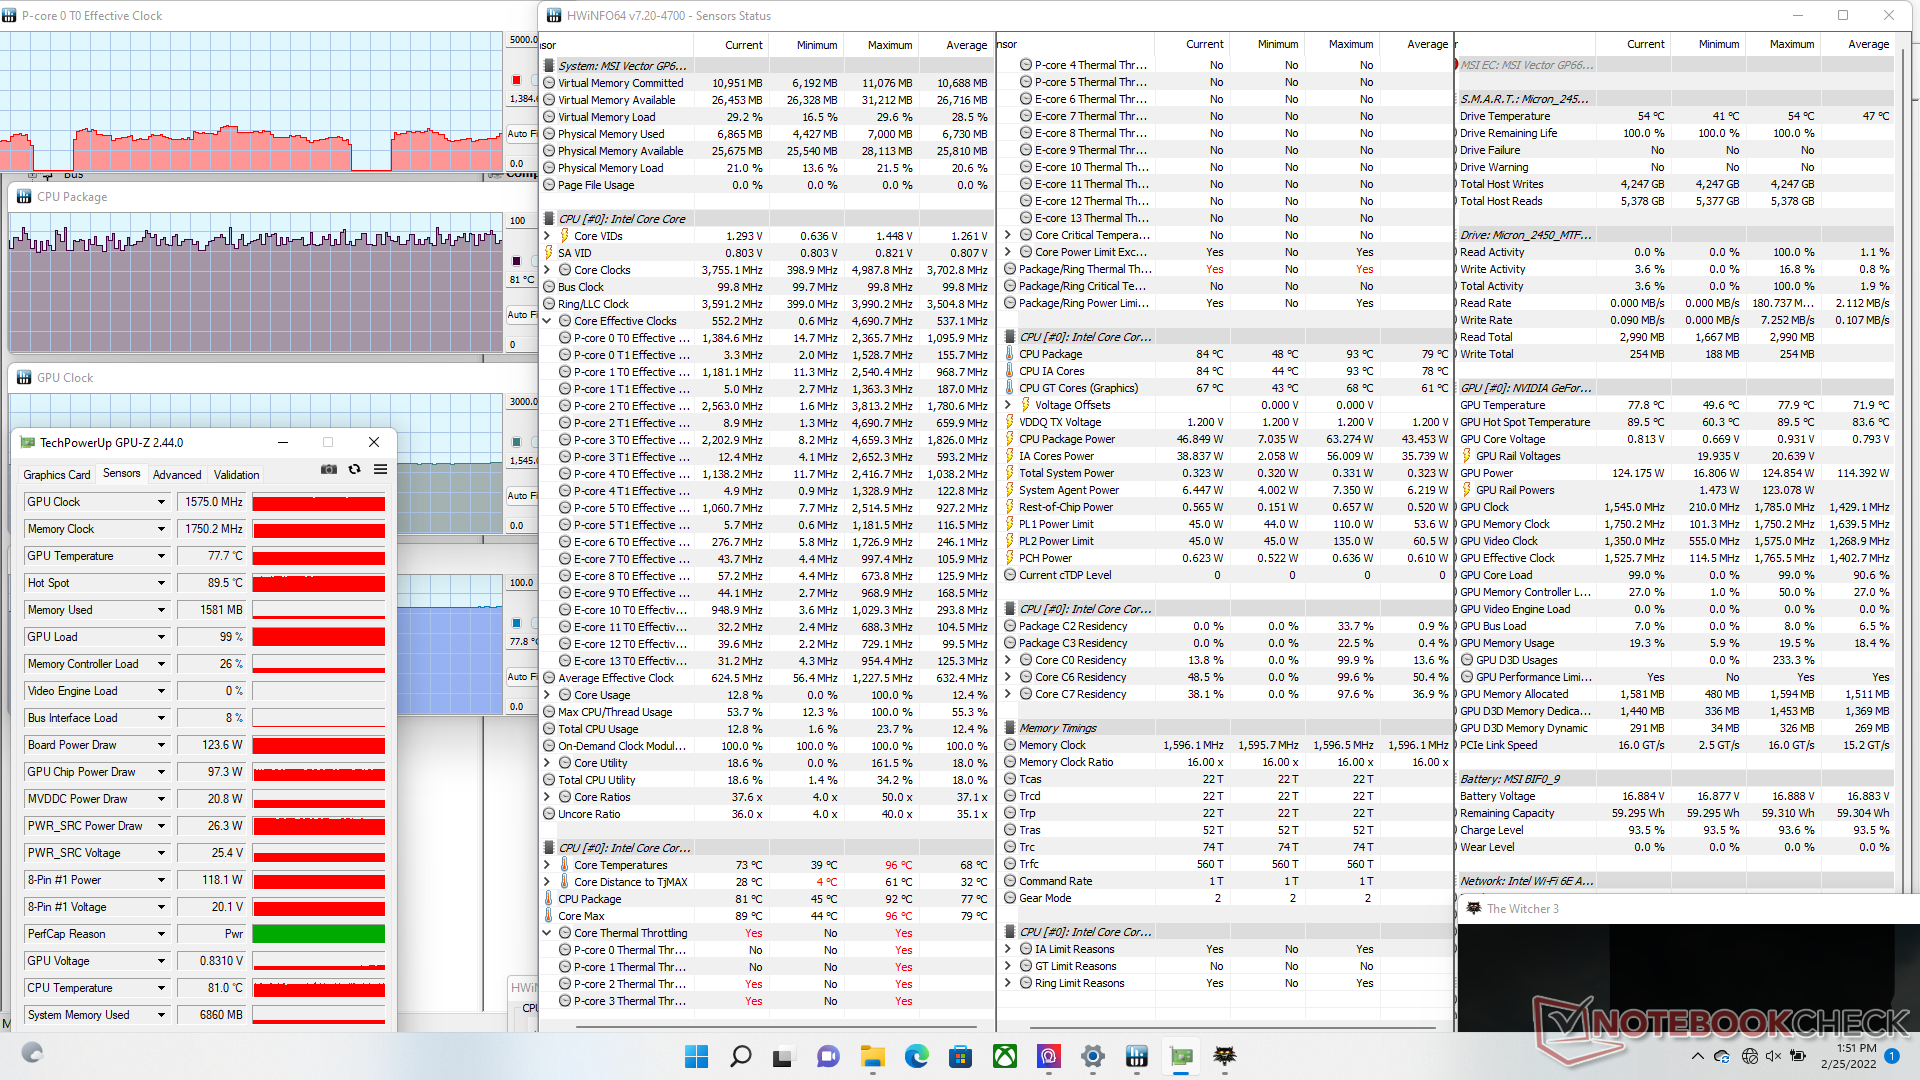Collapse the Core Thermal Throttling group
Screen dimensions: 1920x1080
coord(547,933)
